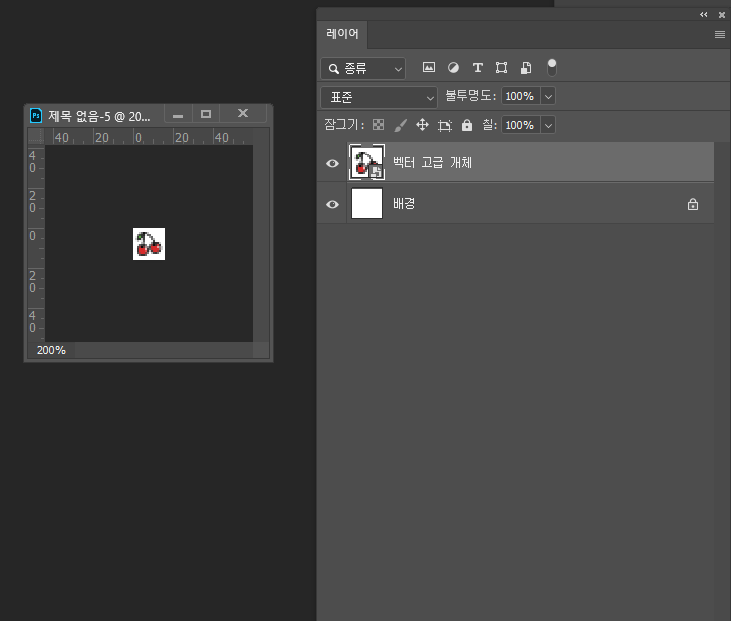731x621 pixels.
Task: Click the 벡터 고급 개체 layer name
Action: click(x=432, y=163)
